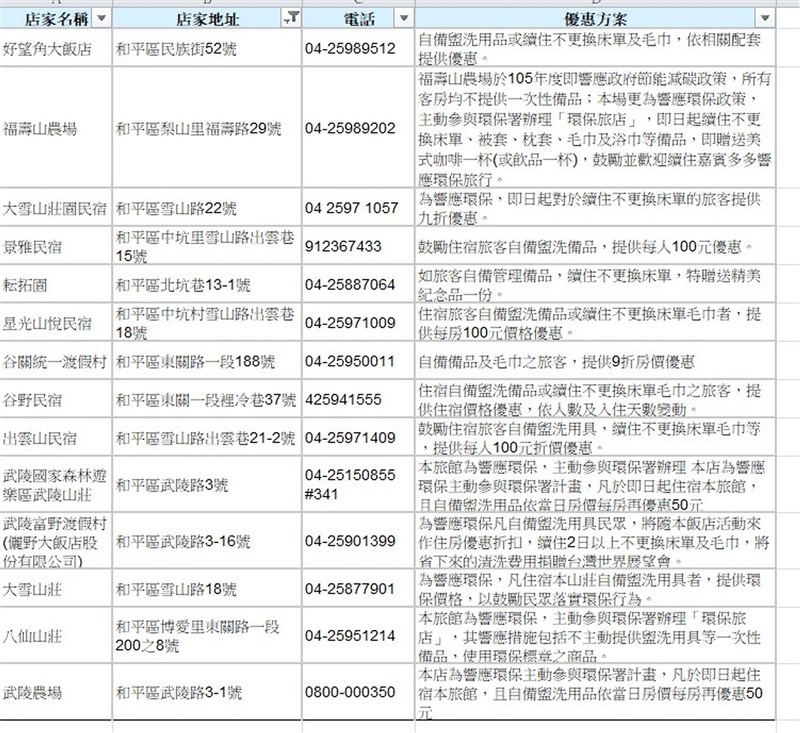Viewport: 800px width, 733px height.
Task: Select 八仙山莊 offer cell mentioning 環保標章
Action: 595,636
